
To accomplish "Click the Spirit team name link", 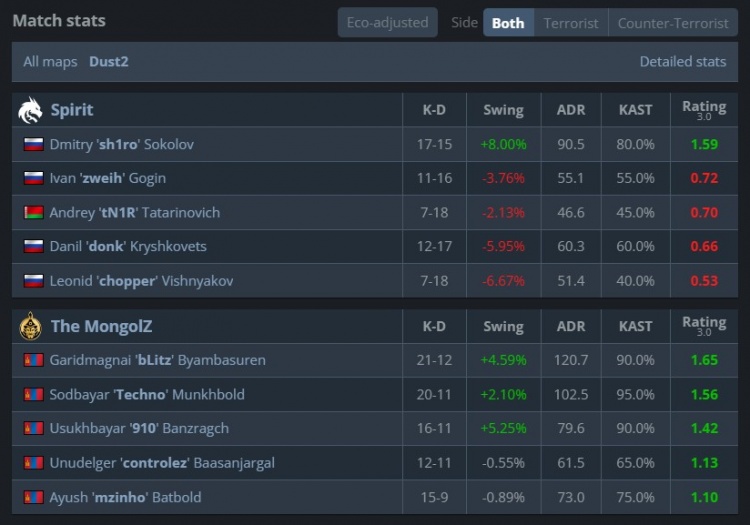I will (x=72, y=110).
